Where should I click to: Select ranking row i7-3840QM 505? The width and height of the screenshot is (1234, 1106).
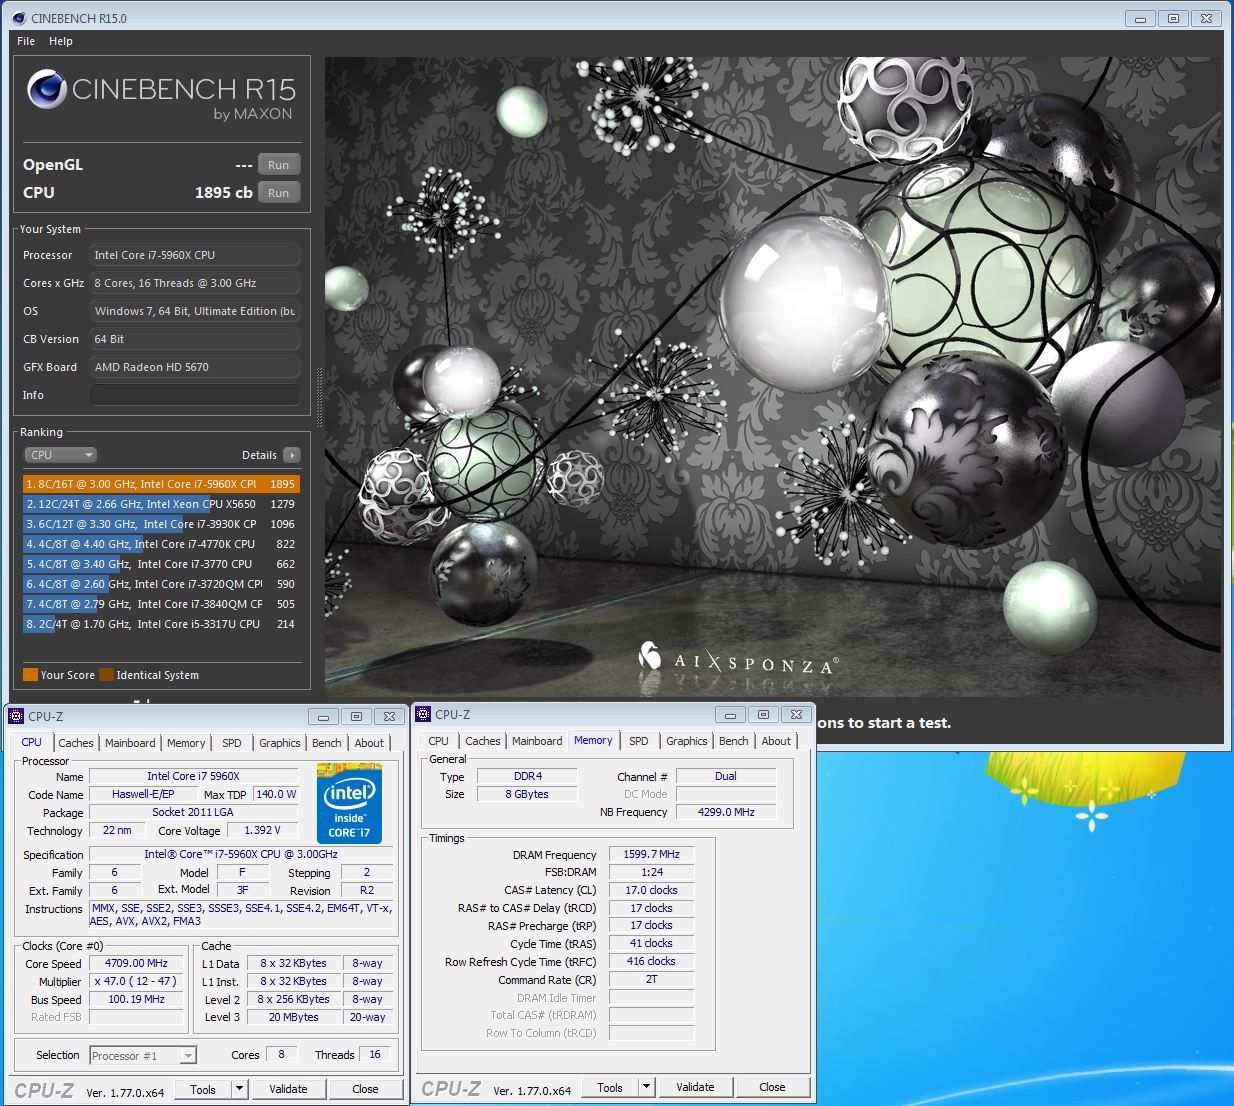(x=161, y=604)
